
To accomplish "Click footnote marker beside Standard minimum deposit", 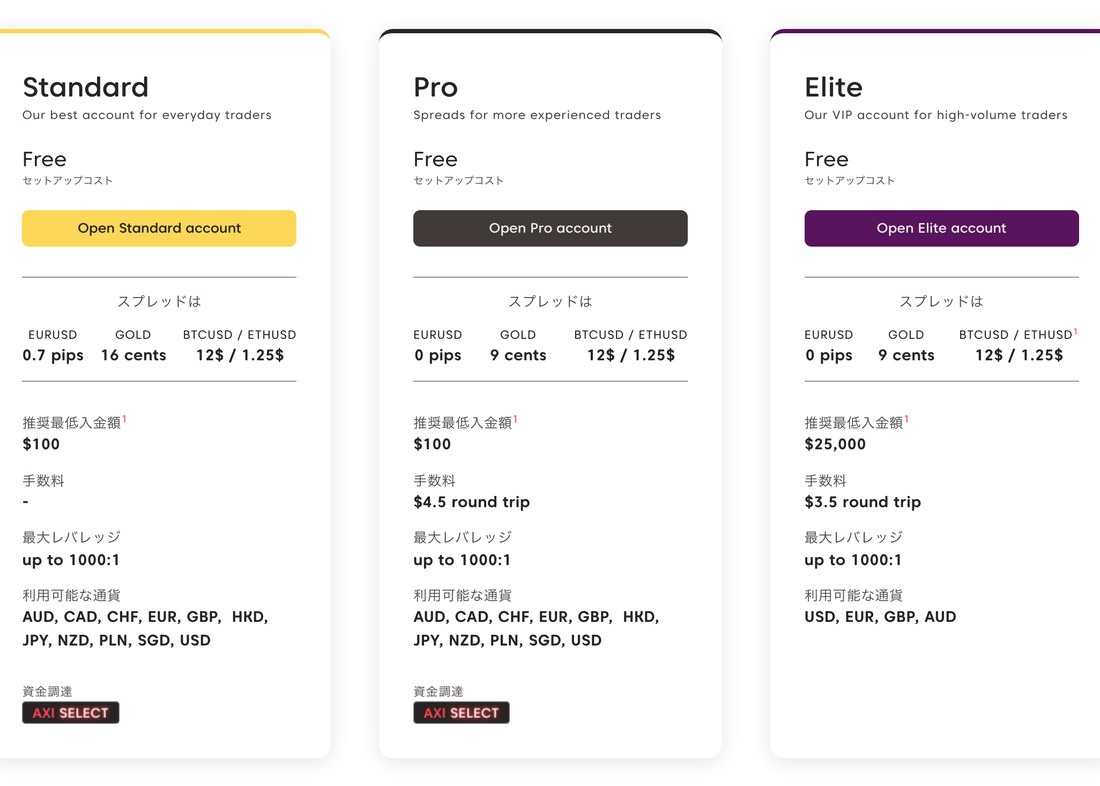I will [x=124, y=419].
